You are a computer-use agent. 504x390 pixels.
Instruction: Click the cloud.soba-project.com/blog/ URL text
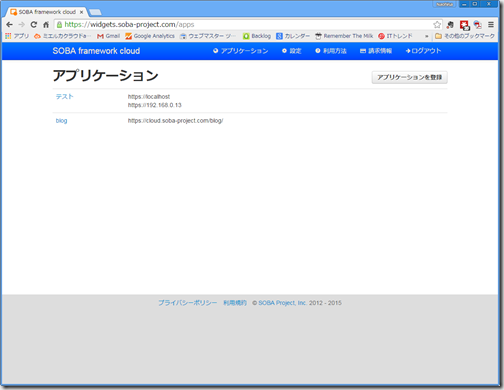(175, 121)
